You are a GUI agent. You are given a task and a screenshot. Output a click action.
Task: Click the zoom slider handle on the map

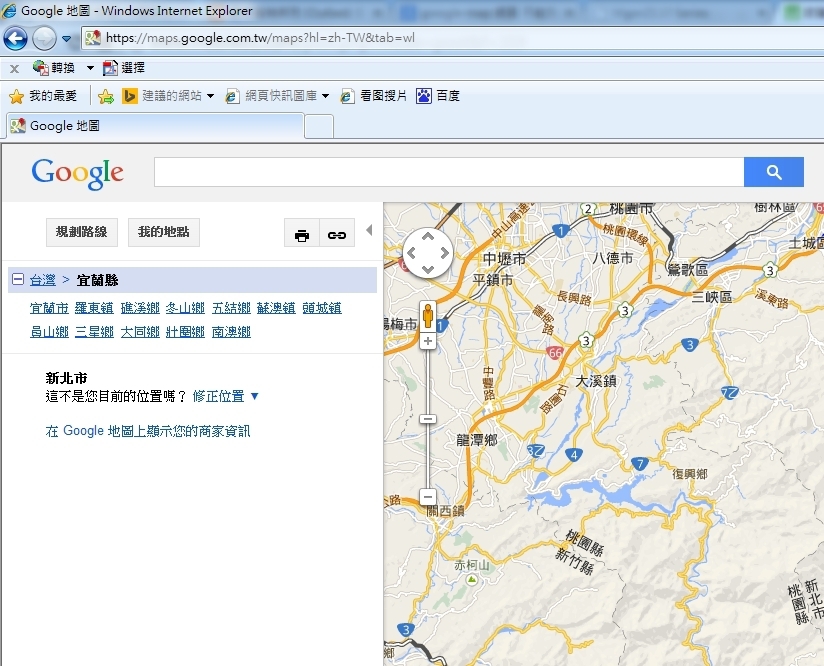[428, 419]
